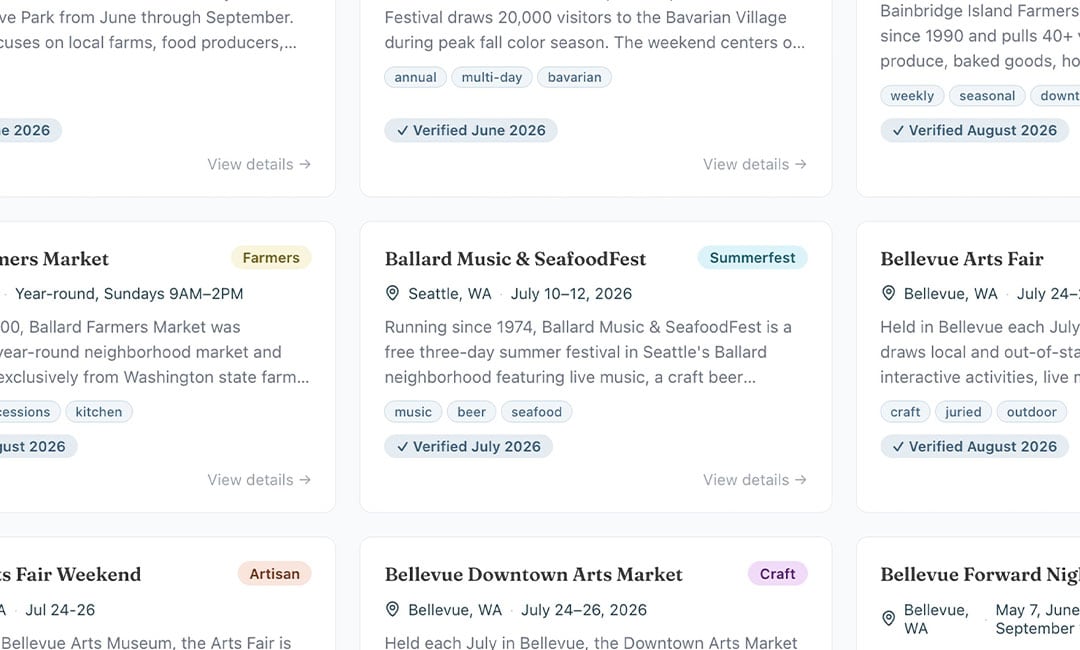Click the Verified July 2026 badge
Image resolution: width=1080 pixels, height=650 pixels.
point(468,446)
